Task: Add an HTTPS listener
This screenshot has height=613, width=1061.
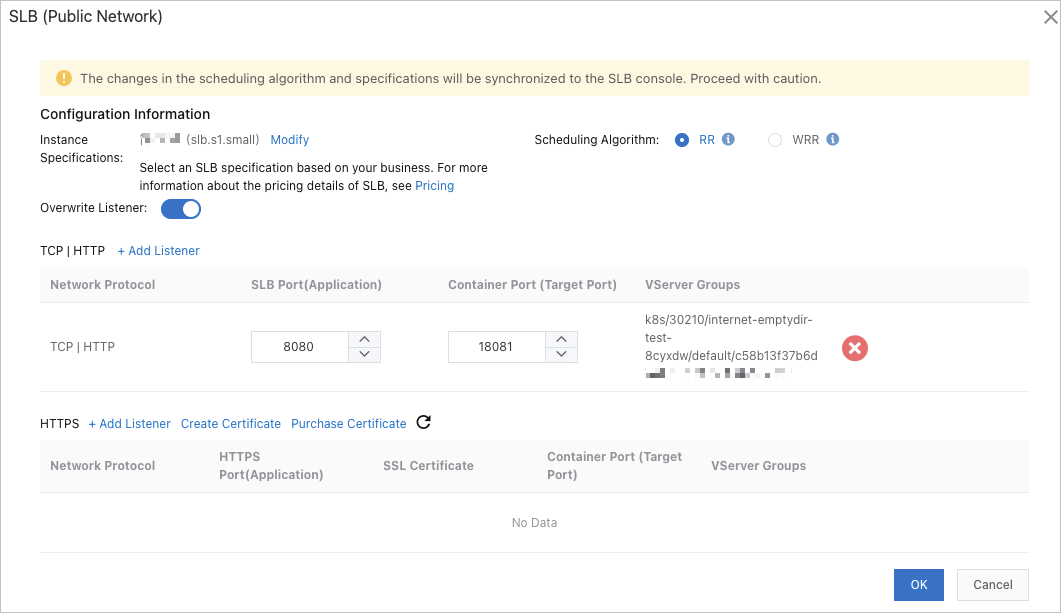Action: point(129,424)
